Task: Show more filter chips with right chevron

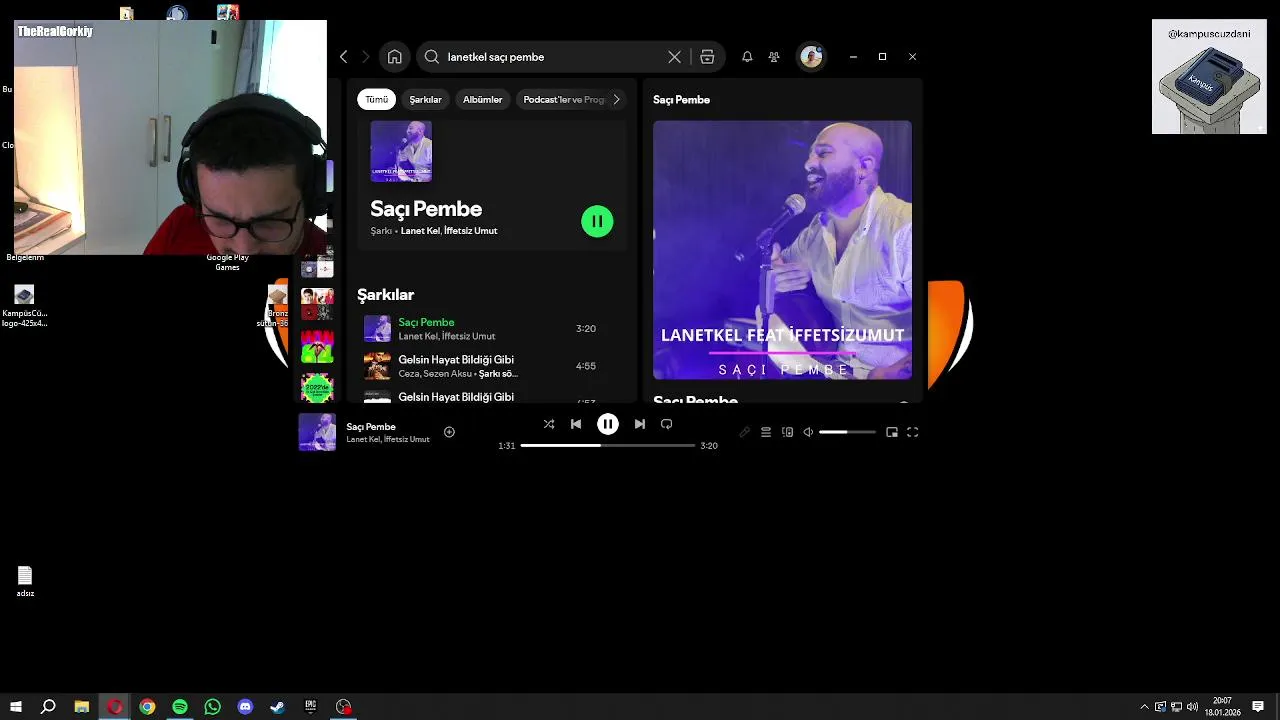Action: tap(617, 99)
